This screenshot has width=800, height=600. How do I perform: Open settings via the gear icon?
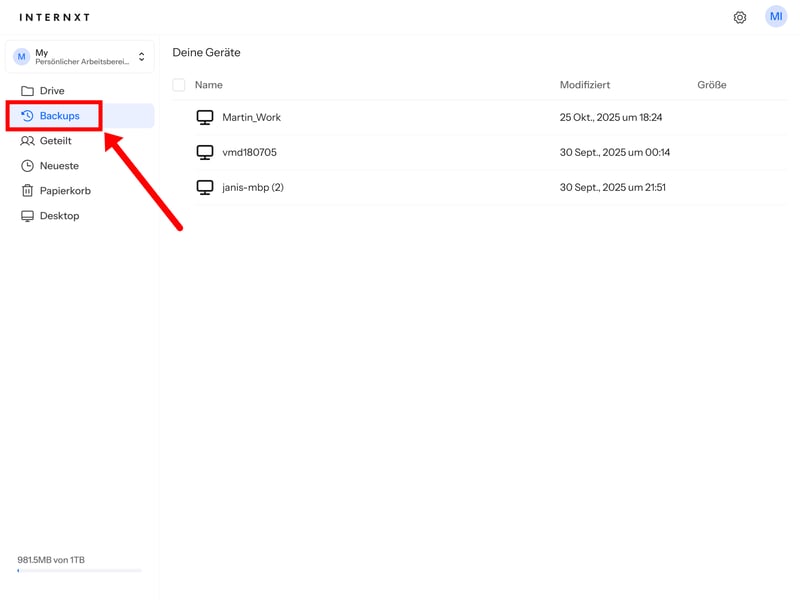coord(740,17)
